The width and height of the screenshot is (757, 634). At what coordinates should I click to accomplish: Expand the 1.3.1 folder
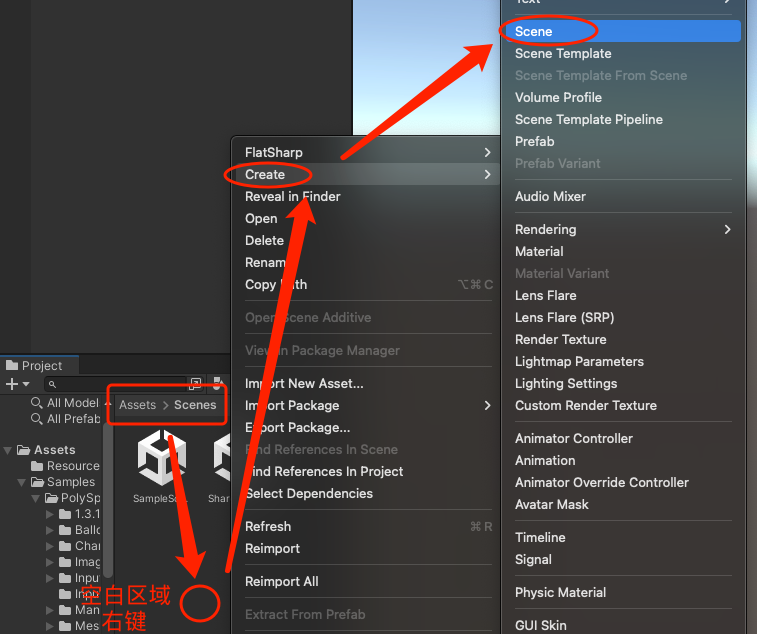49,514
